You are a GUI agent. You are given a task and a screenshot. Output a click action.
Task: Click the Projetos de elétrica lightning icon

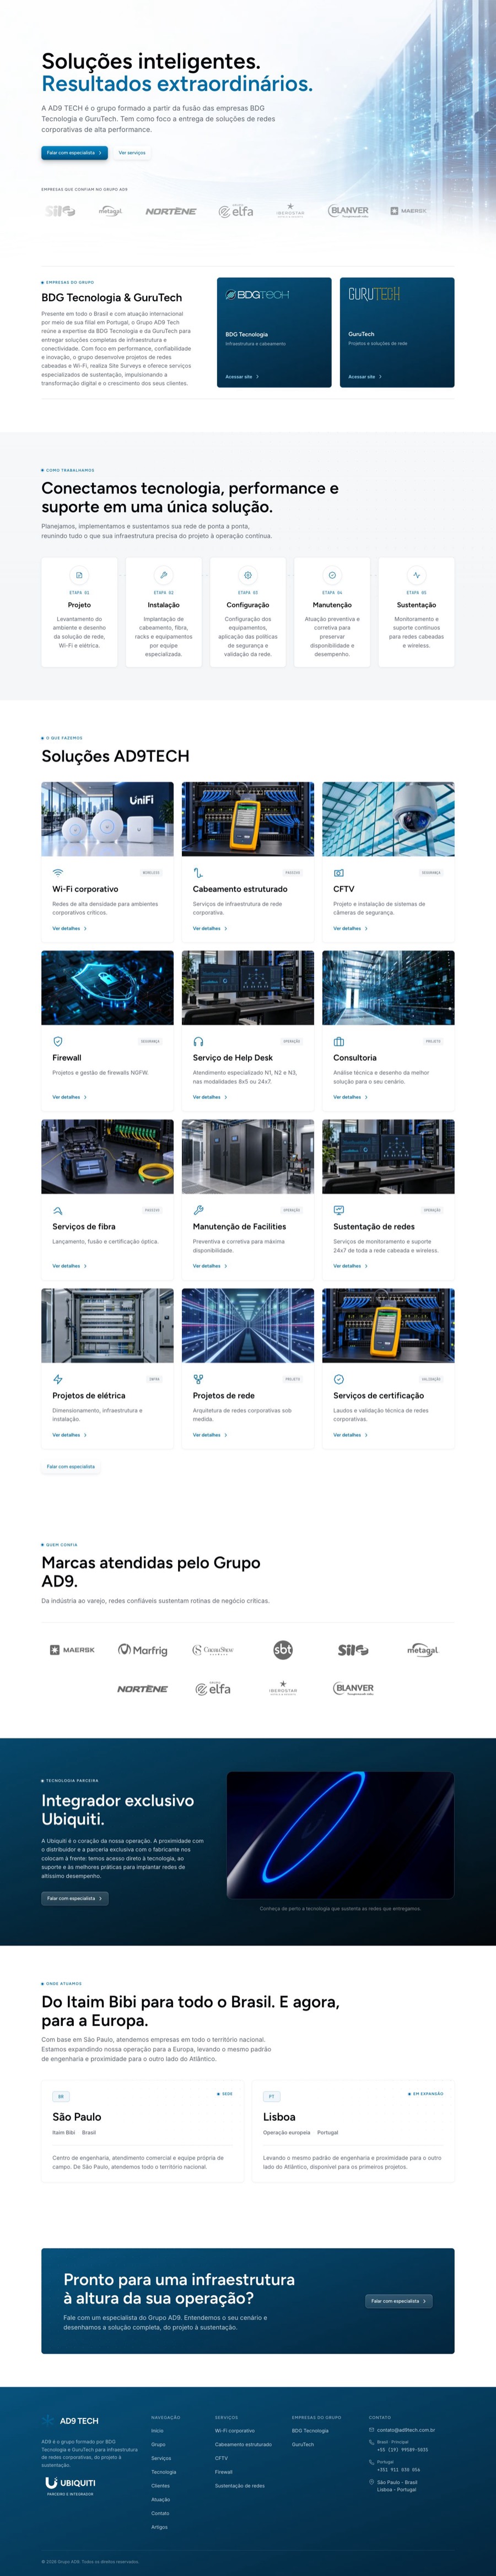pyautogui.click(x=58, y=1379)
